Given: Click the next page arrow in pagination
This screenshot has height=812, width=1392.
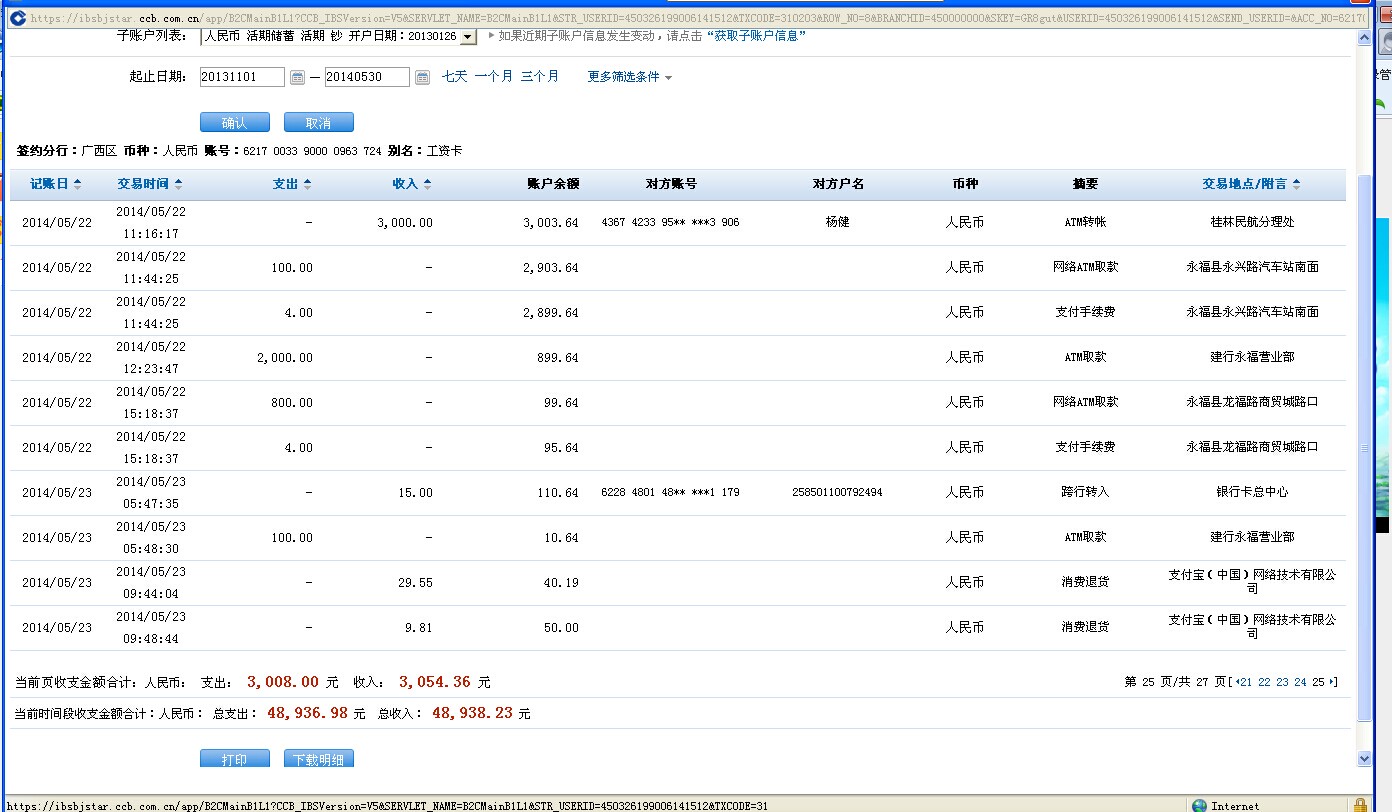Looking at the screenshot, I should [1333, 682].
